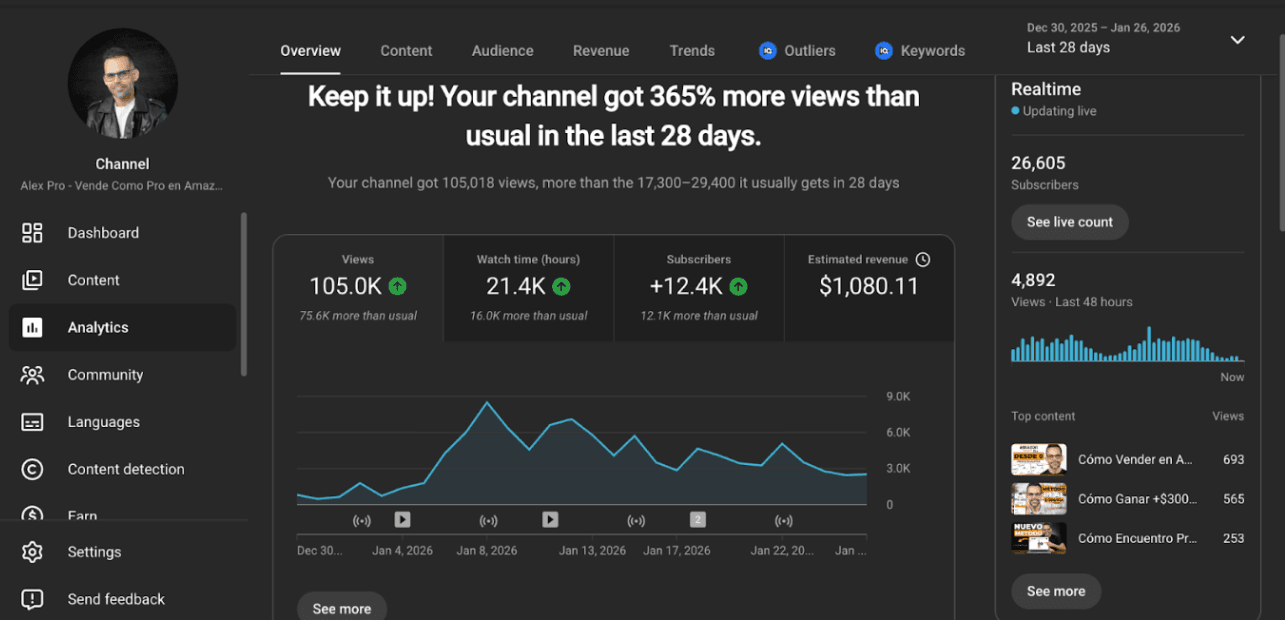The width and height of the screenshot is (1285, 620).
Task: Click the channel profile avatar
Action: 122,83
